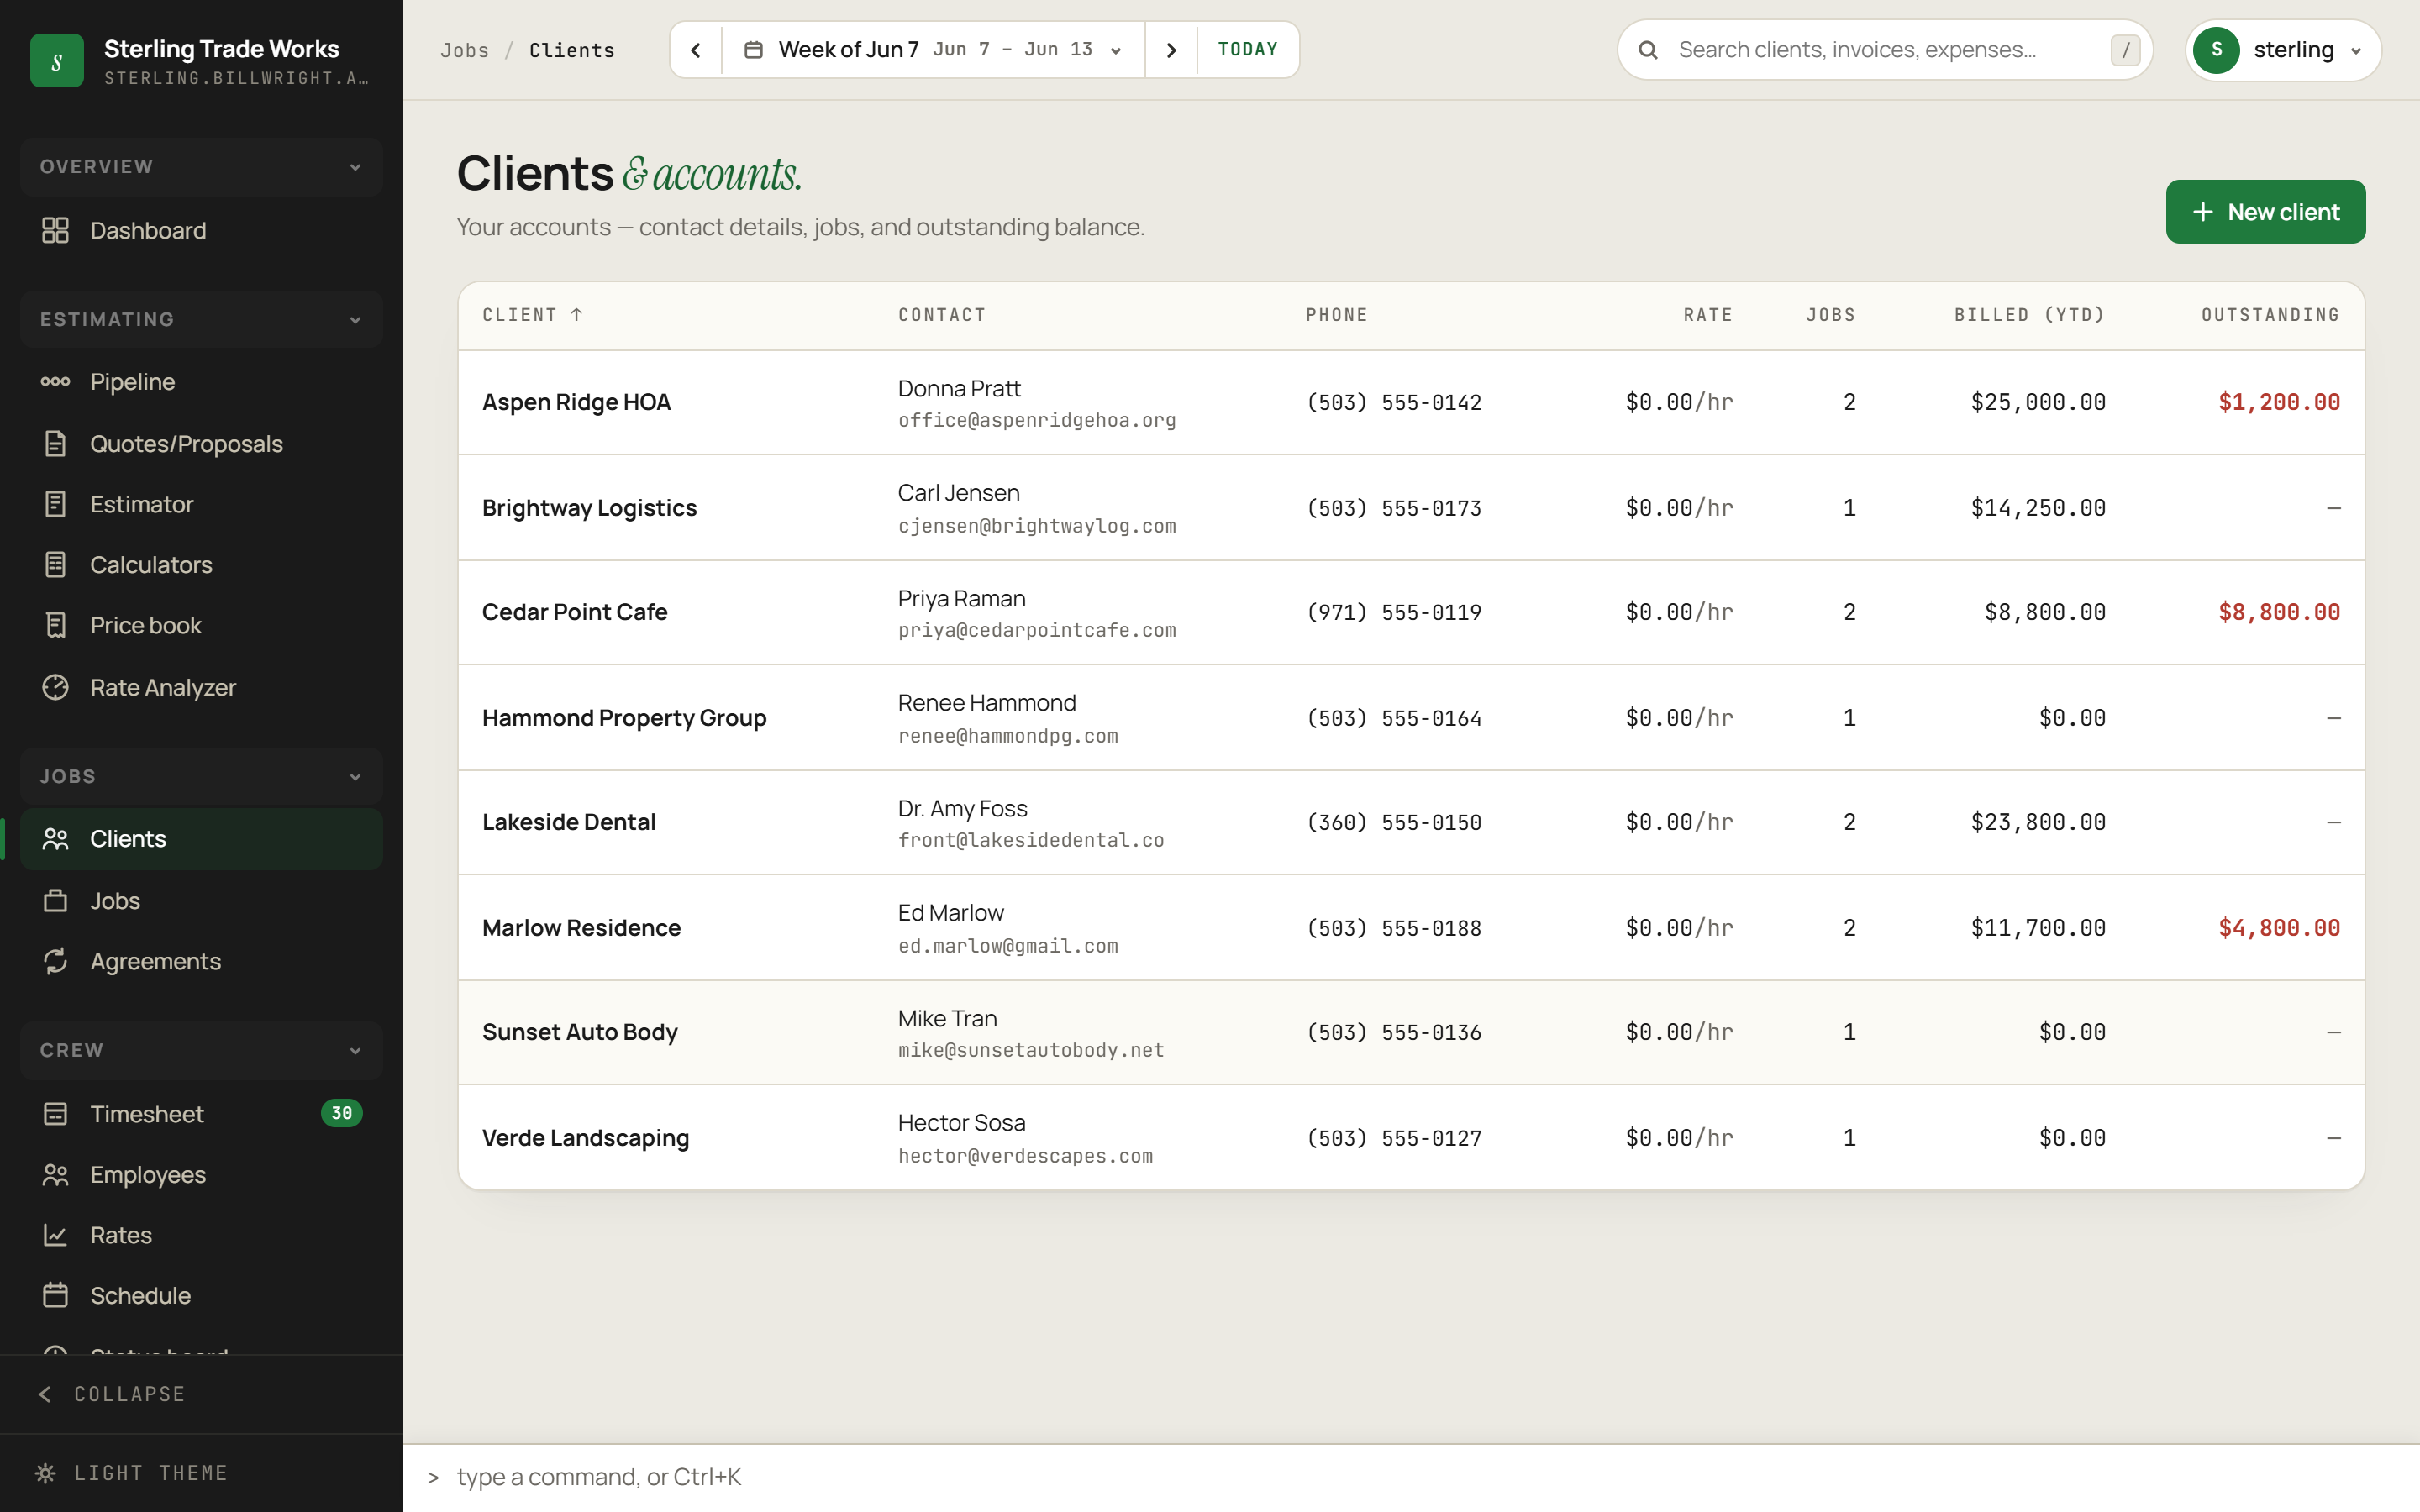Click the Agreements refresh-arrows icon
Screen dimensions: 2420x1512
pos(55,961)
